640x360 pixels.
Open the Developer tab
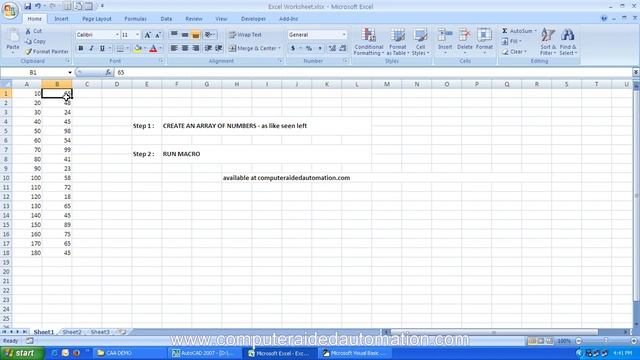pyautogui.click(x=253, y=19)
